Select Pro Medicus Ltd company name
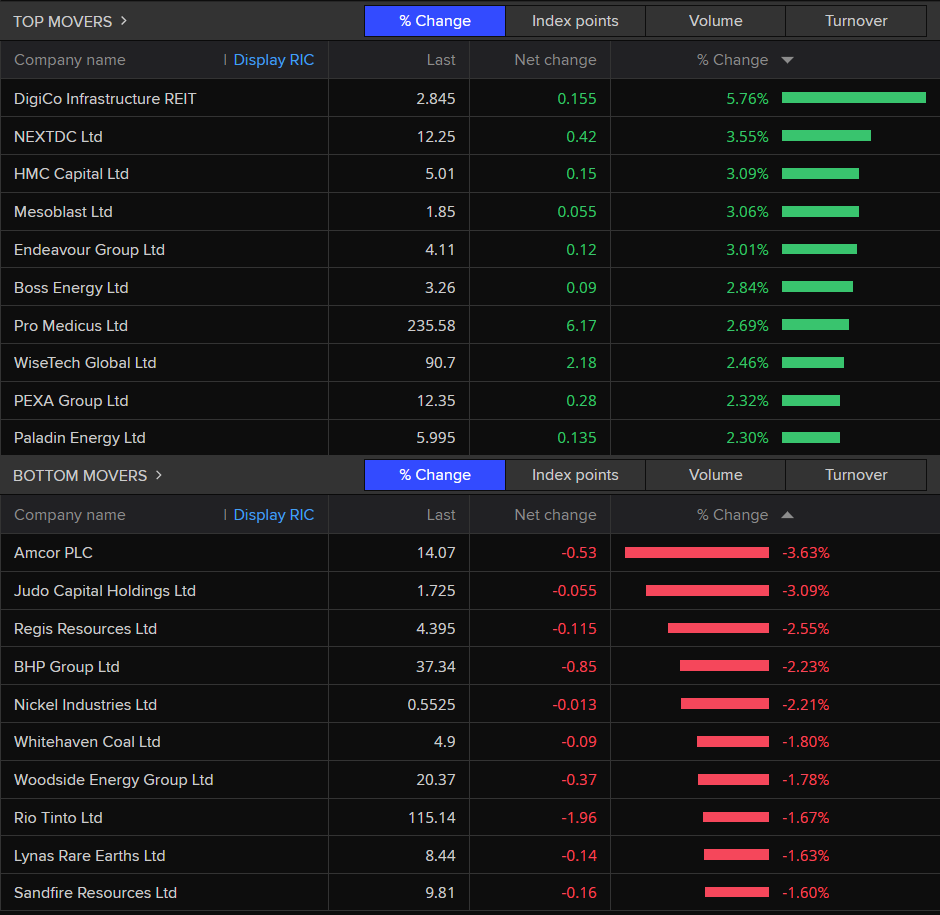 [71, 326]
